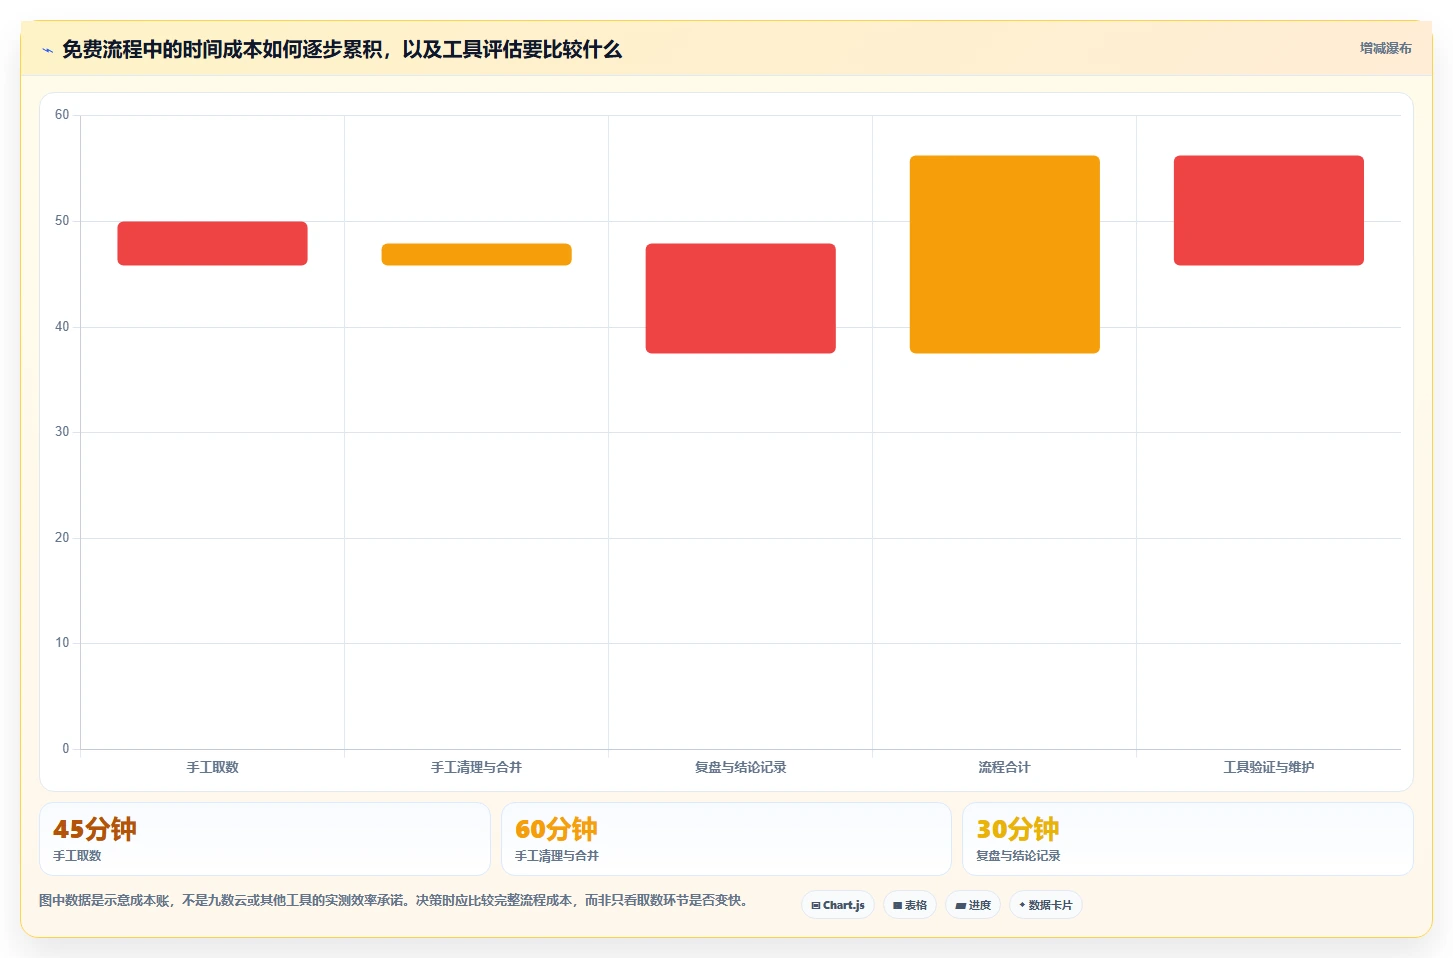Click the y-axis value 50

tap(62, 221)
